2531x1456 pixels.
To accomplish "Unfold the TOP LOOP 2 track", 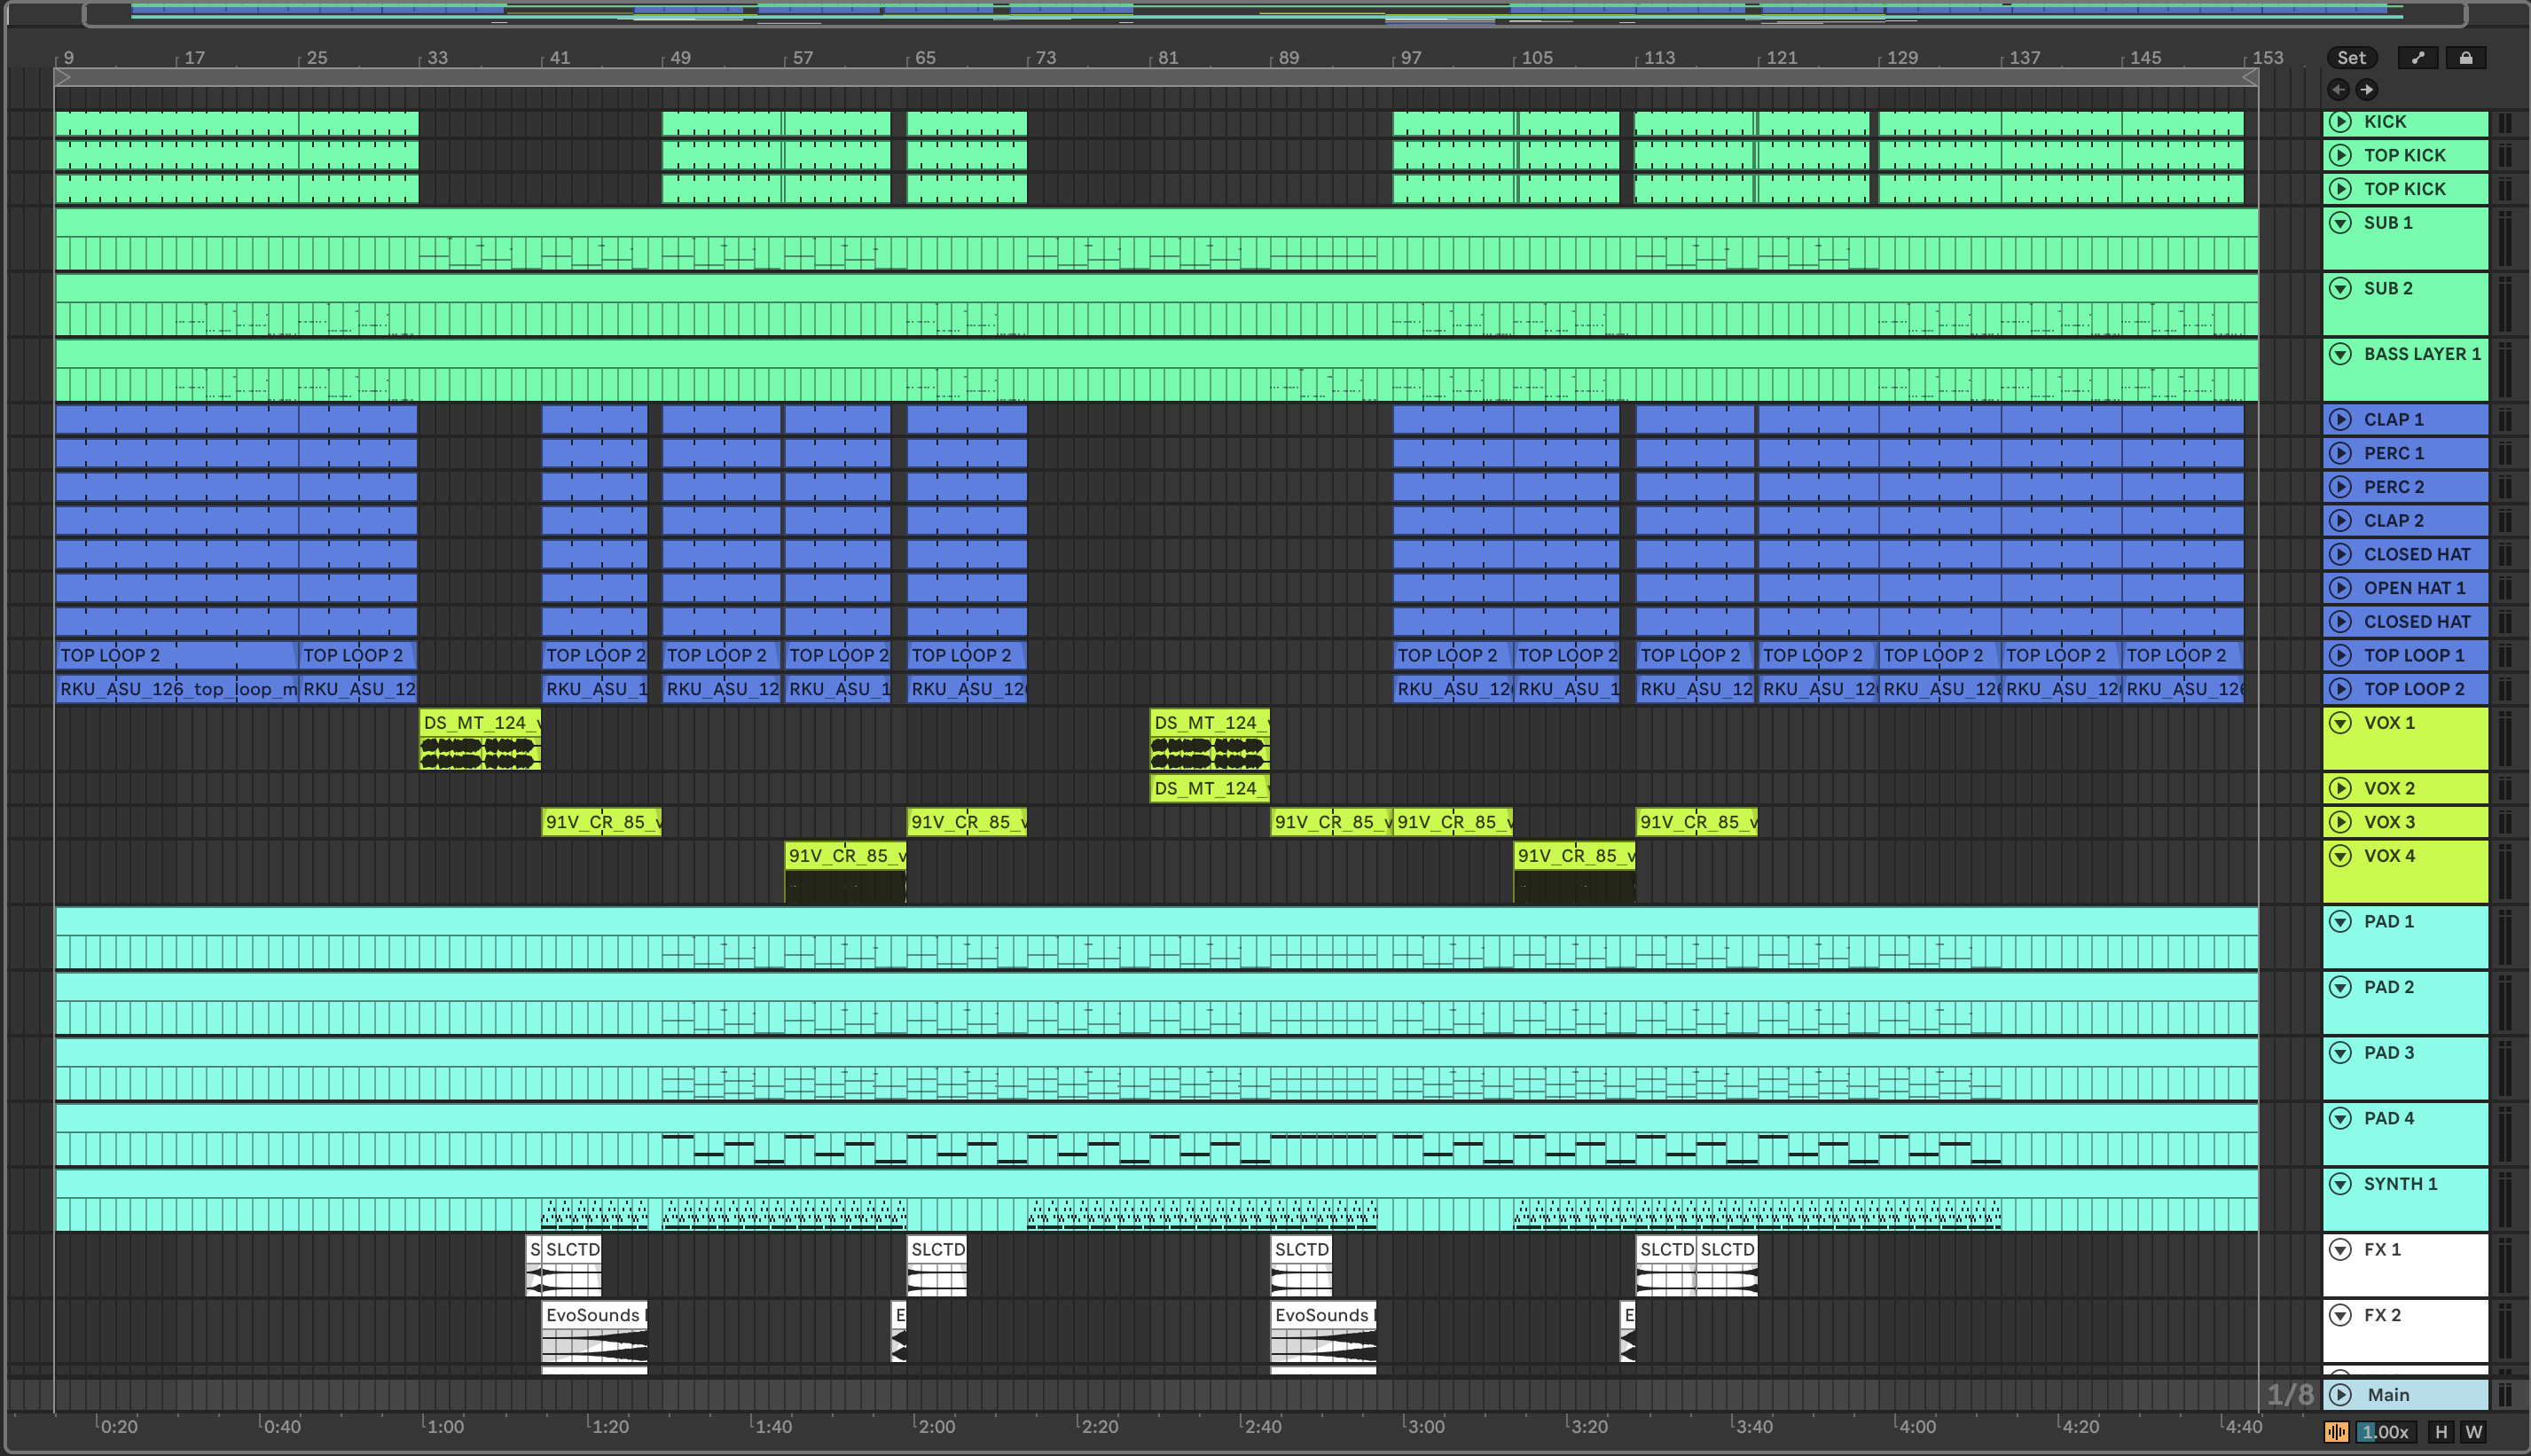I will [x=2340, y=689].
